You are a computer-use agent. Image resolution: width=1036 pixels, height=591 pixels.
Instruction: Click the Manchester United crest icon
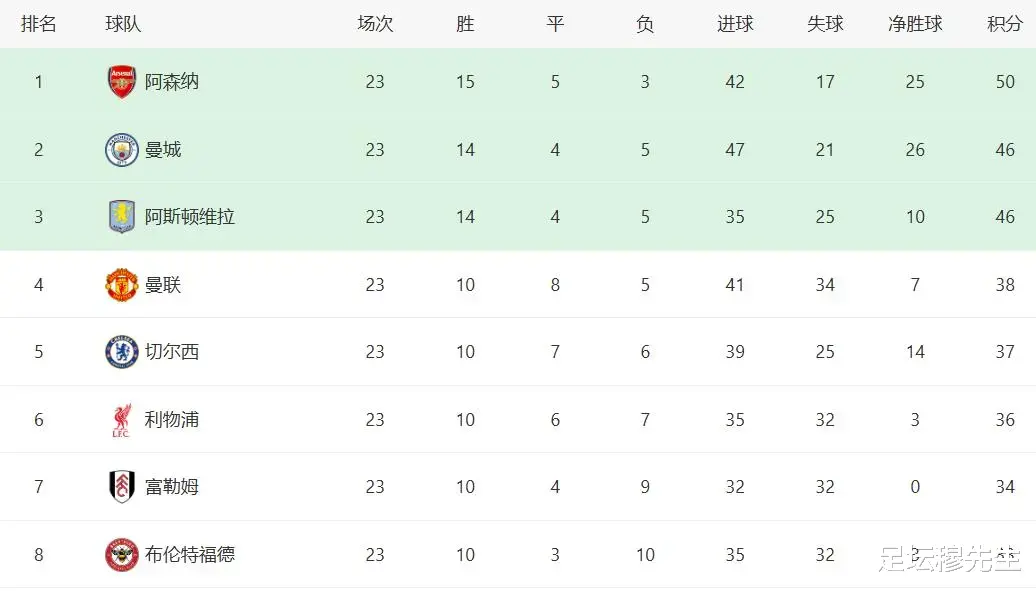point(122,285)
